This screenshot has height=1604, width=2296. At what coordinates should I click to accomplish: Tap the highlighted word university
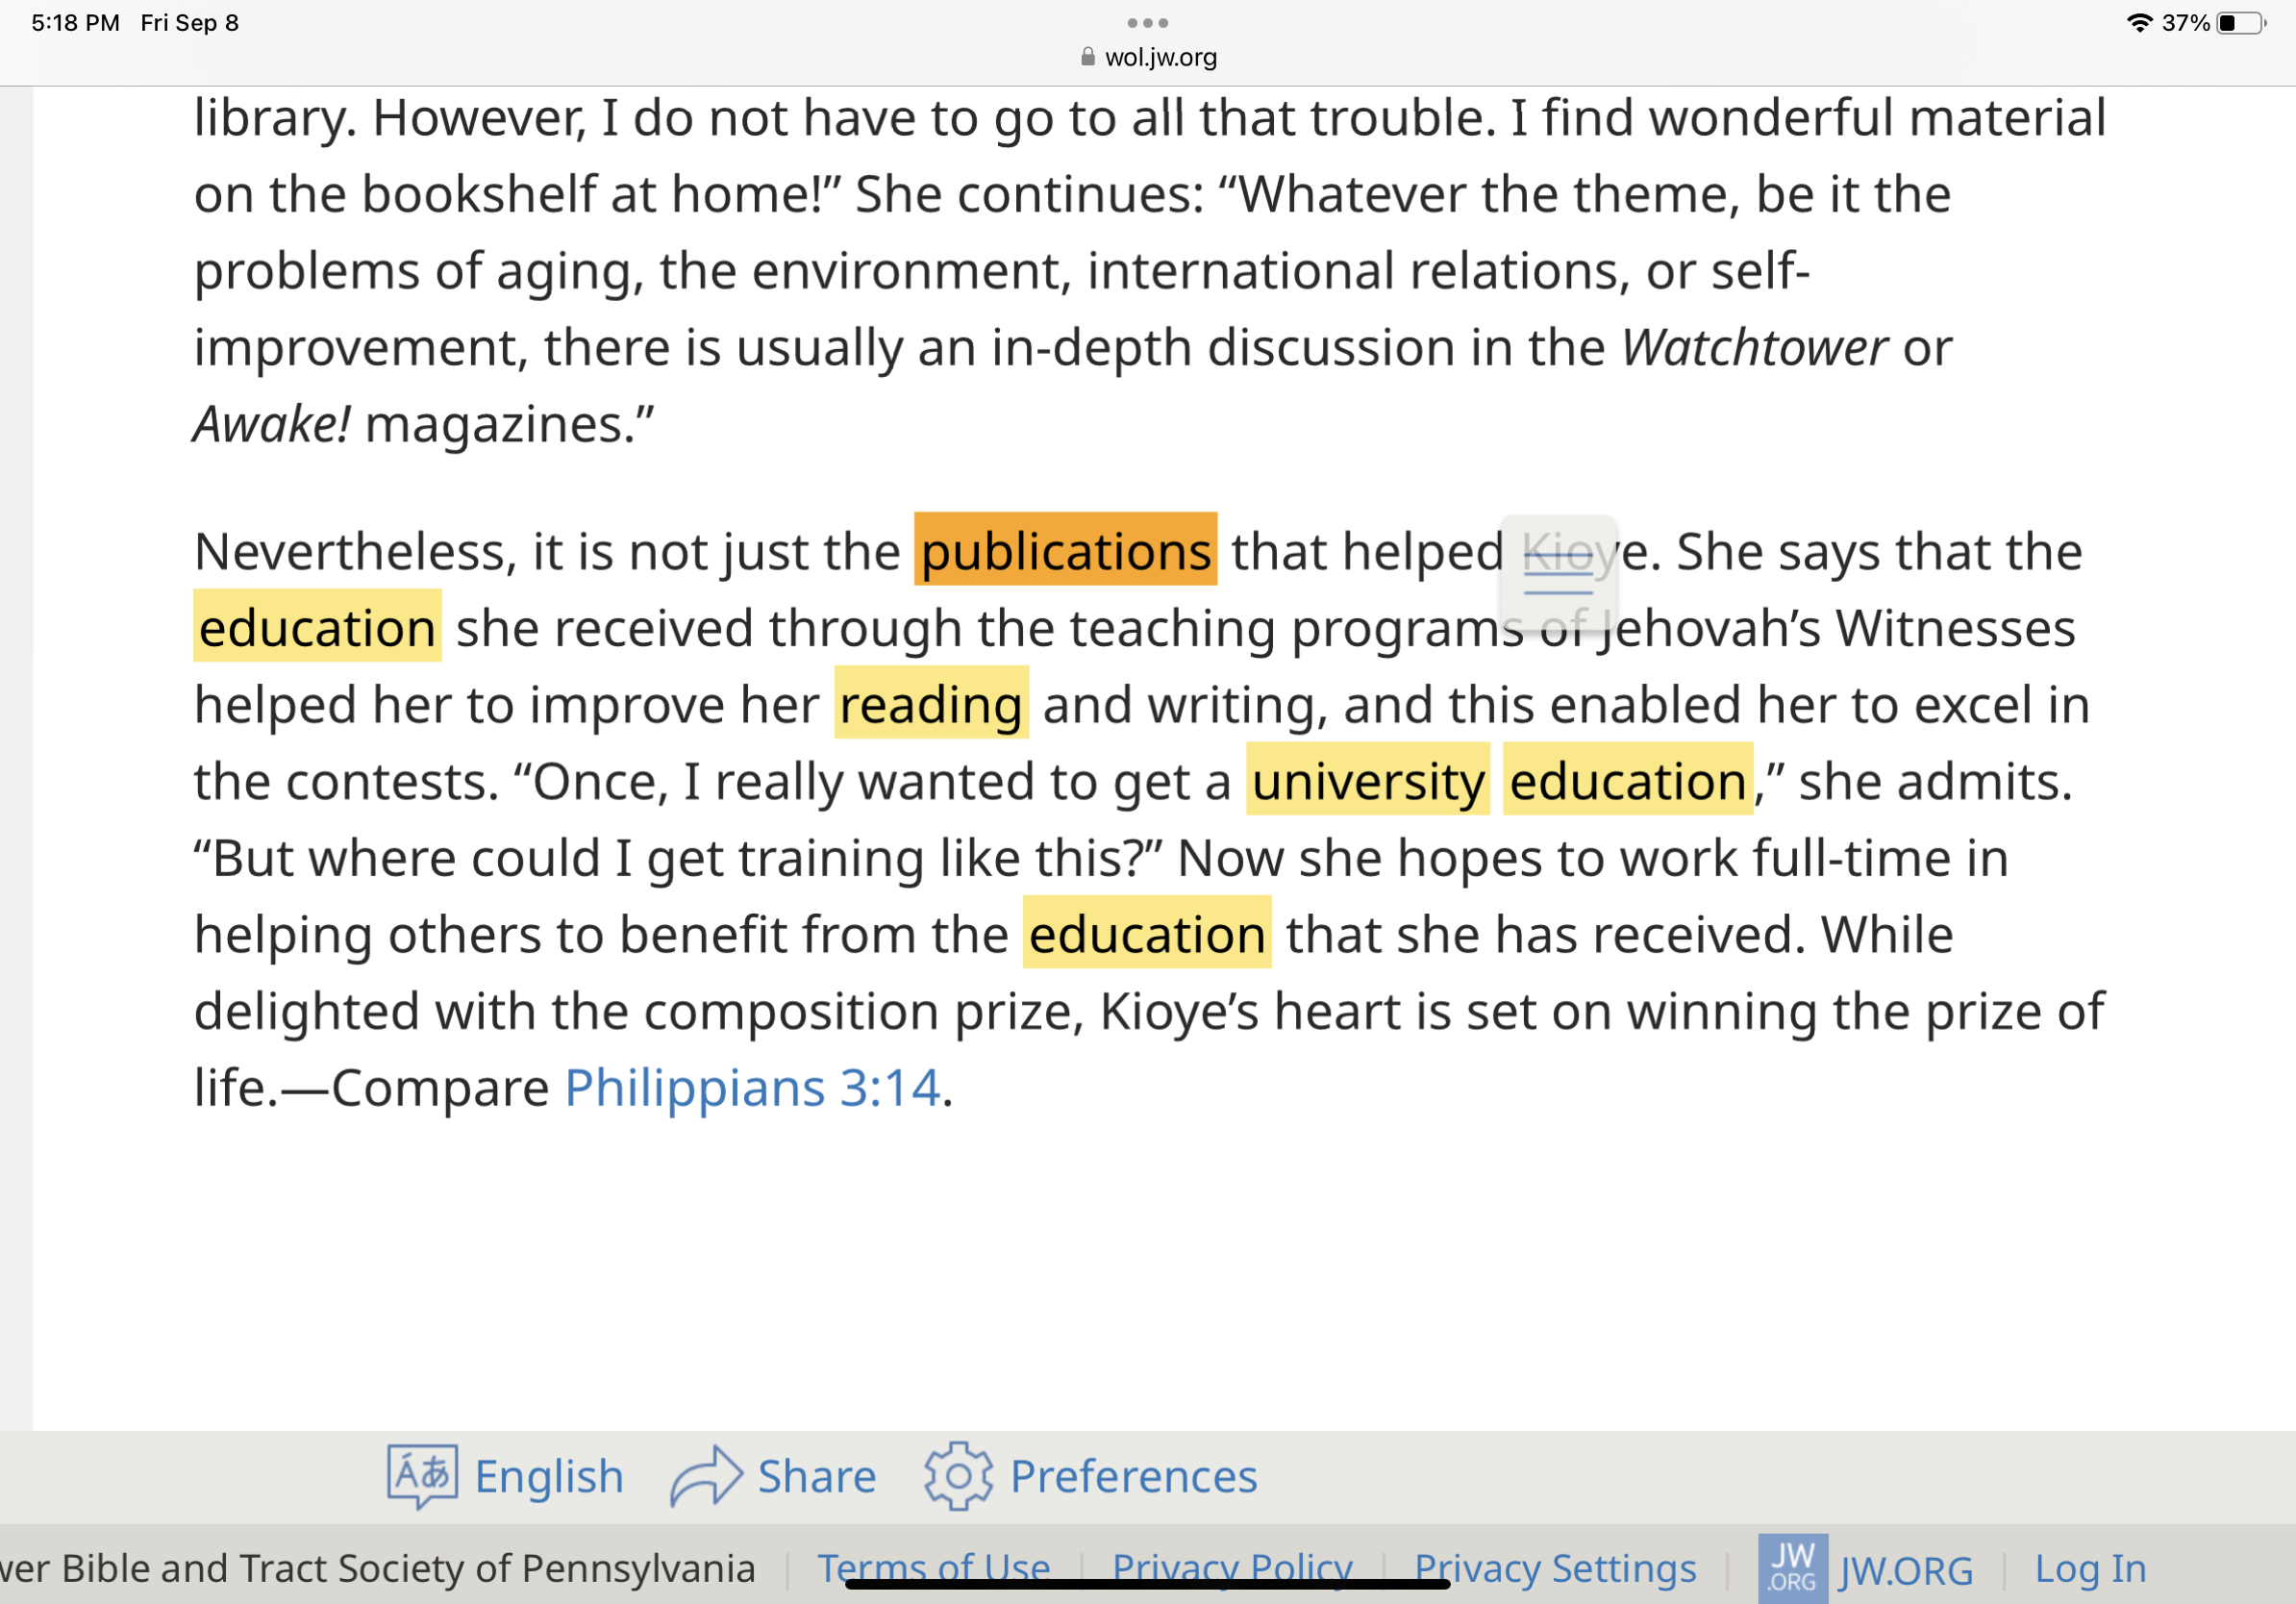[1368, 780]
